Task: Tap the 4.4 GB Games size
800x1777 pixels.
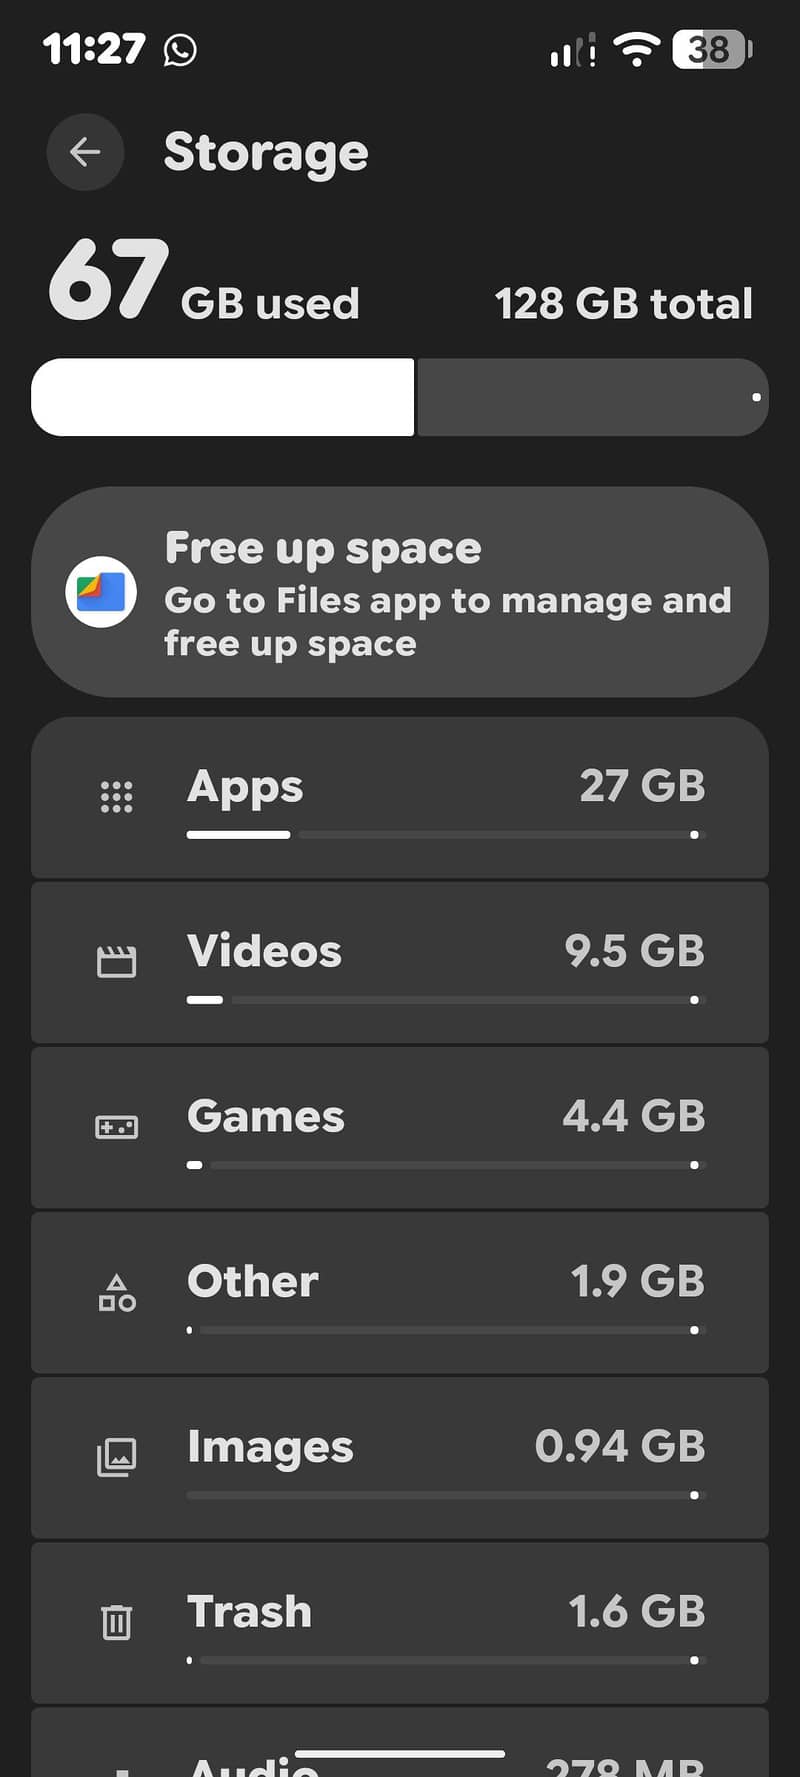Action: click(x=634, y=1116)
